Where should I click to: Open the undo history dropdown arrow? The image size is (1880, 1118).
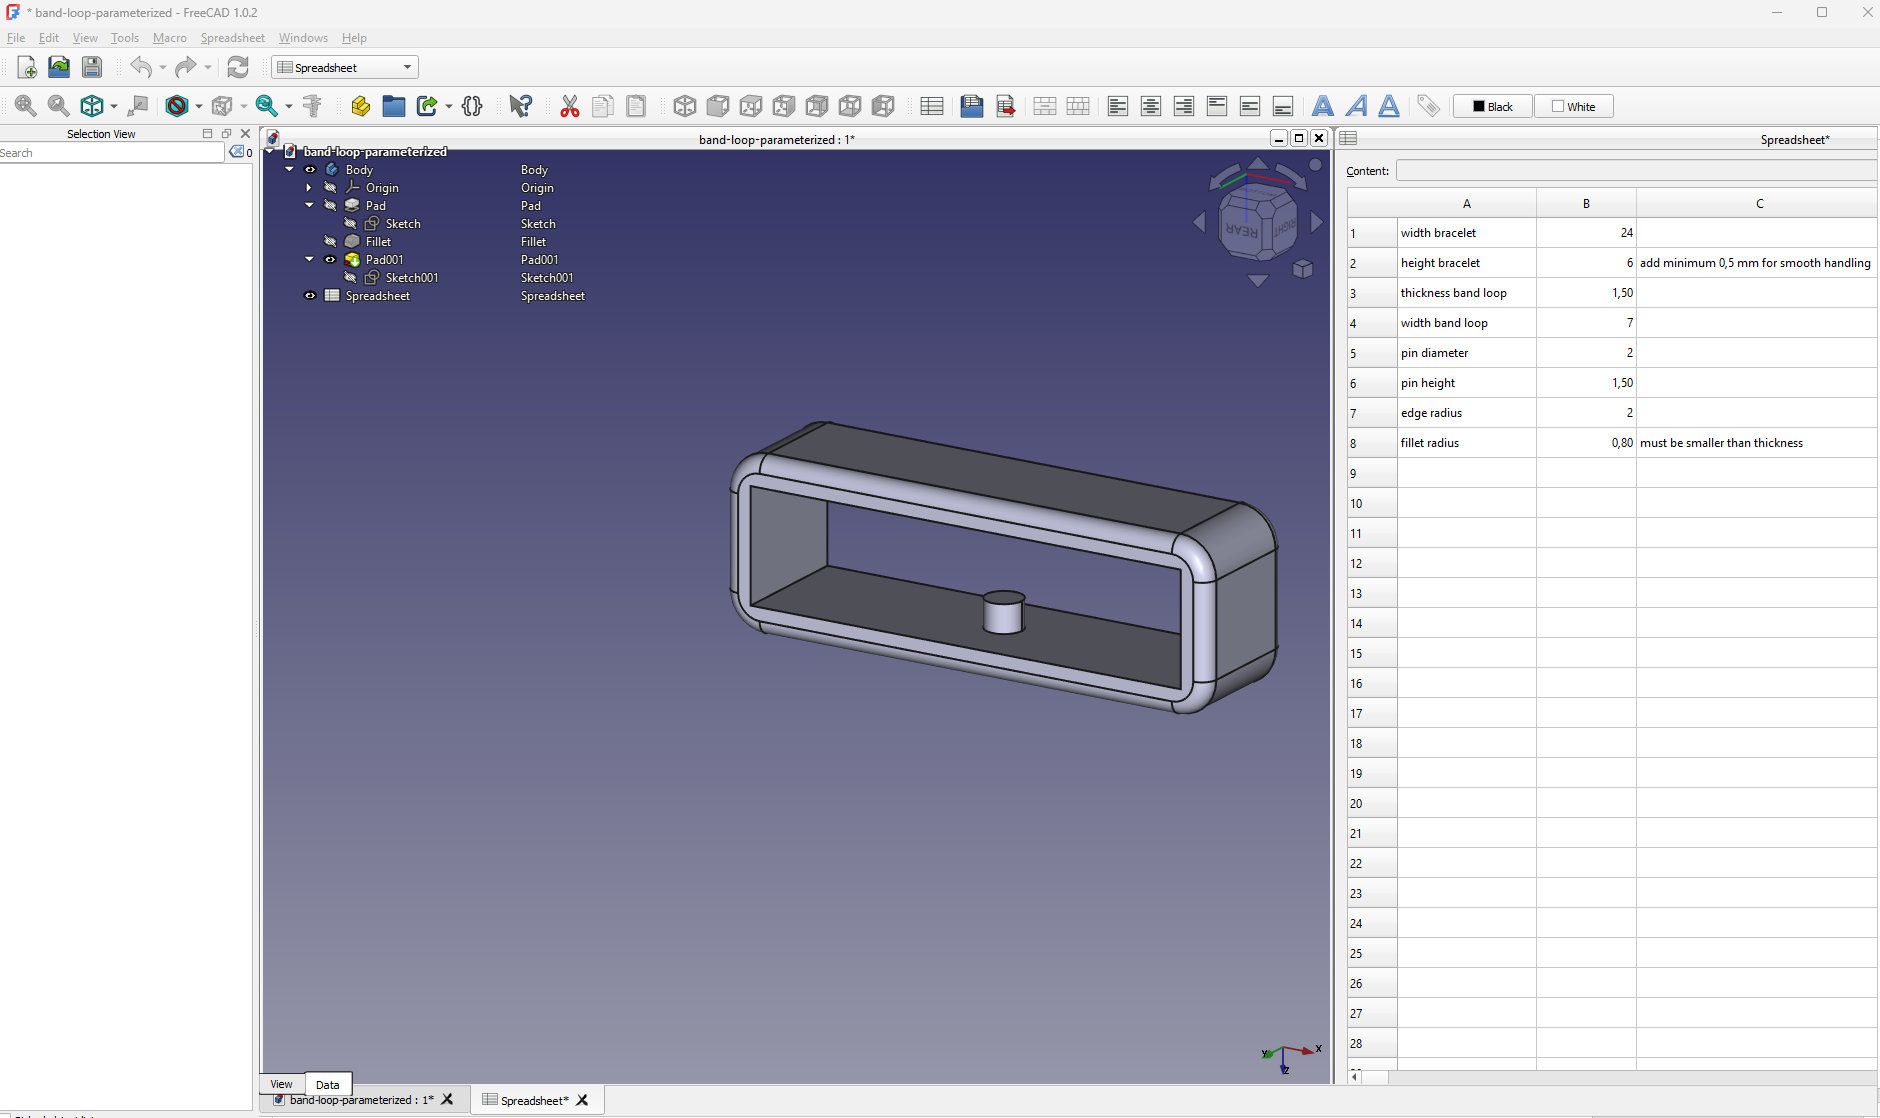[163, 67]
